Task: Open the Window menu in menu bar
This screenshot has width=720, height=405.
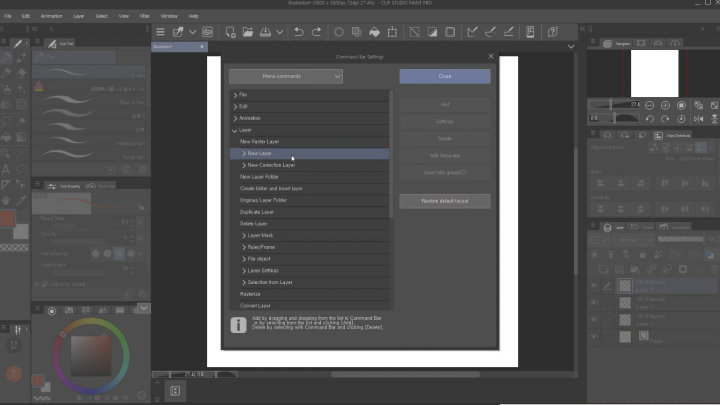Action: click(169, 16)
